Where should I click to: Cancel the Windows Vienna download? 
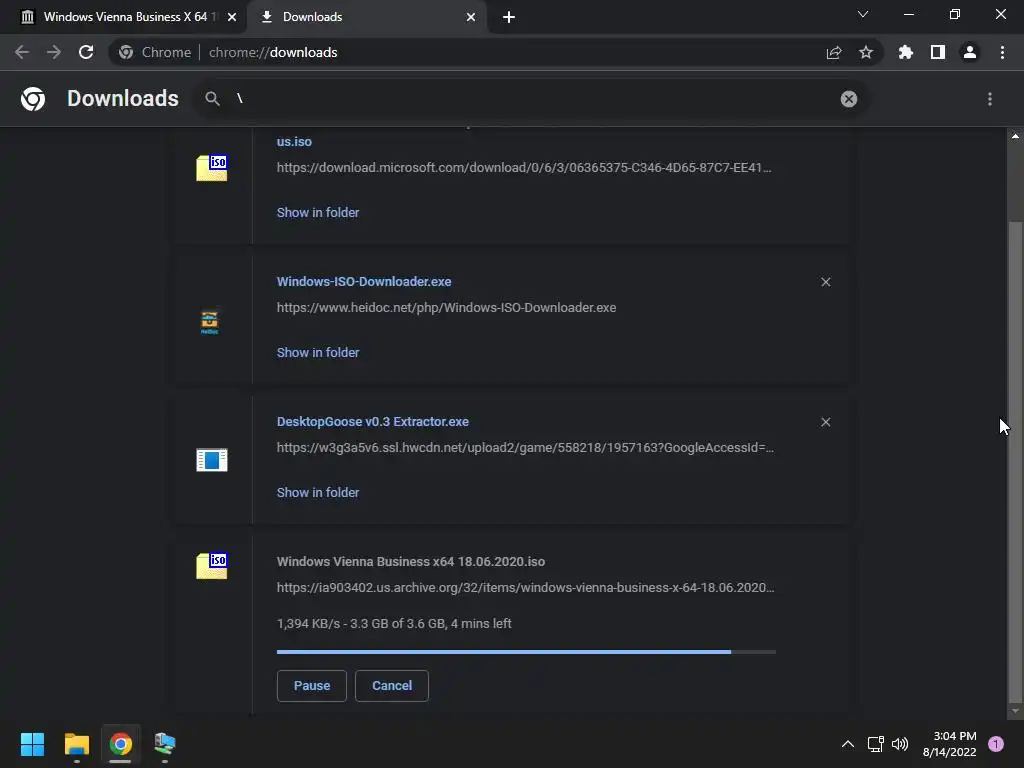(x=392, y=686)
